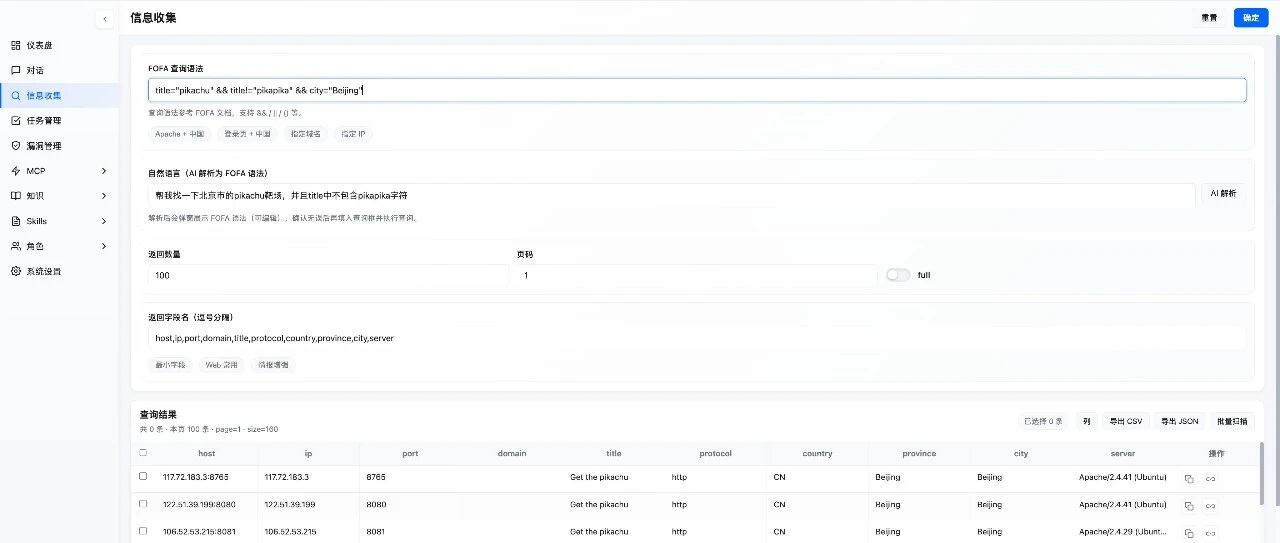Viewport: 1280px width, 543px height.
Task: Click the 已选择 0 条 indicator
Action: pos(1041,421)
